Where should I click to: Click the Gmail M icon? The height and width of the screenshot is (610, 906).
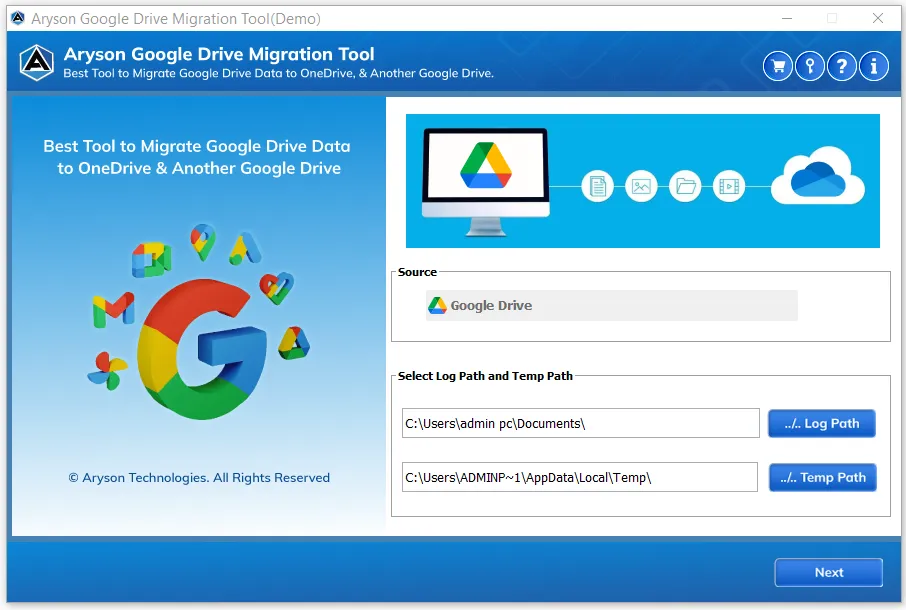tap(113, 309)
